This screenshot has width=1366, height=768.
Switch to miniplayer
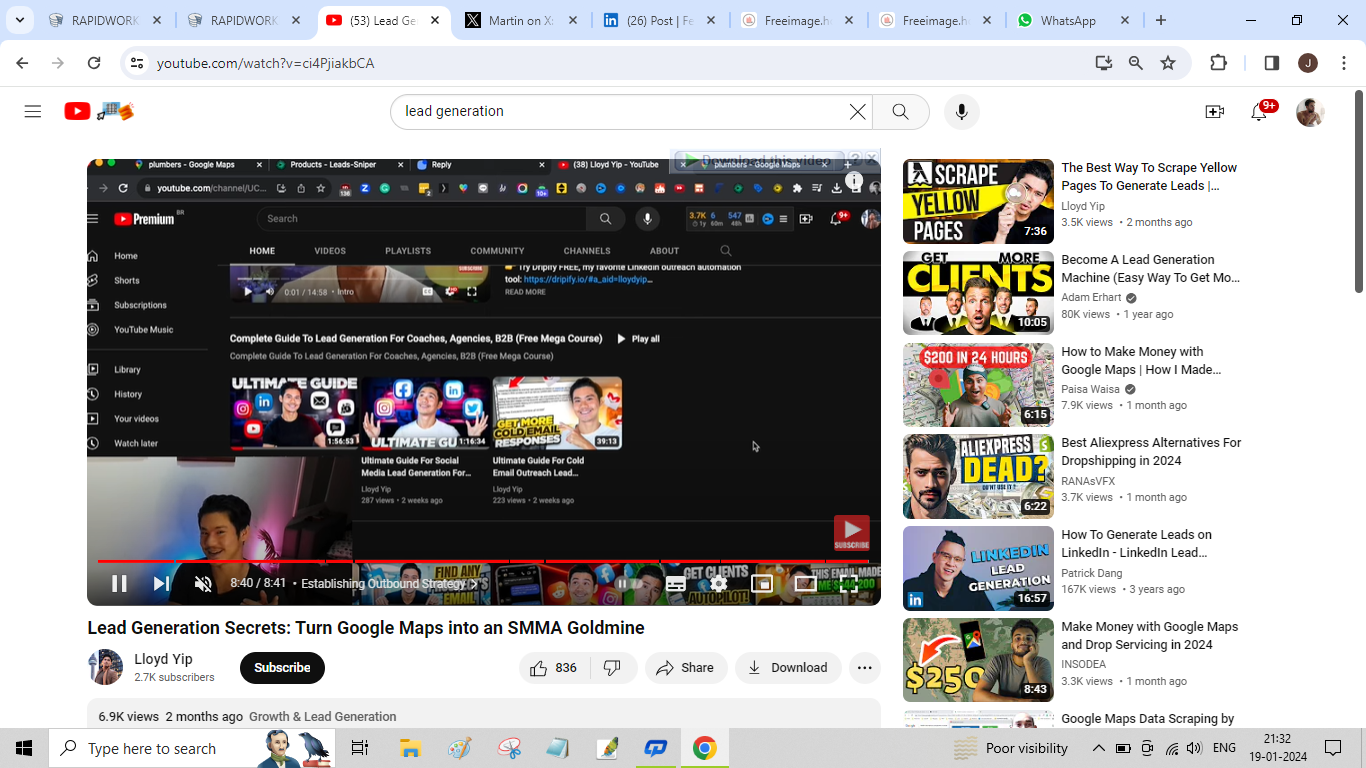pyautogui.click(x=762, y=584)
